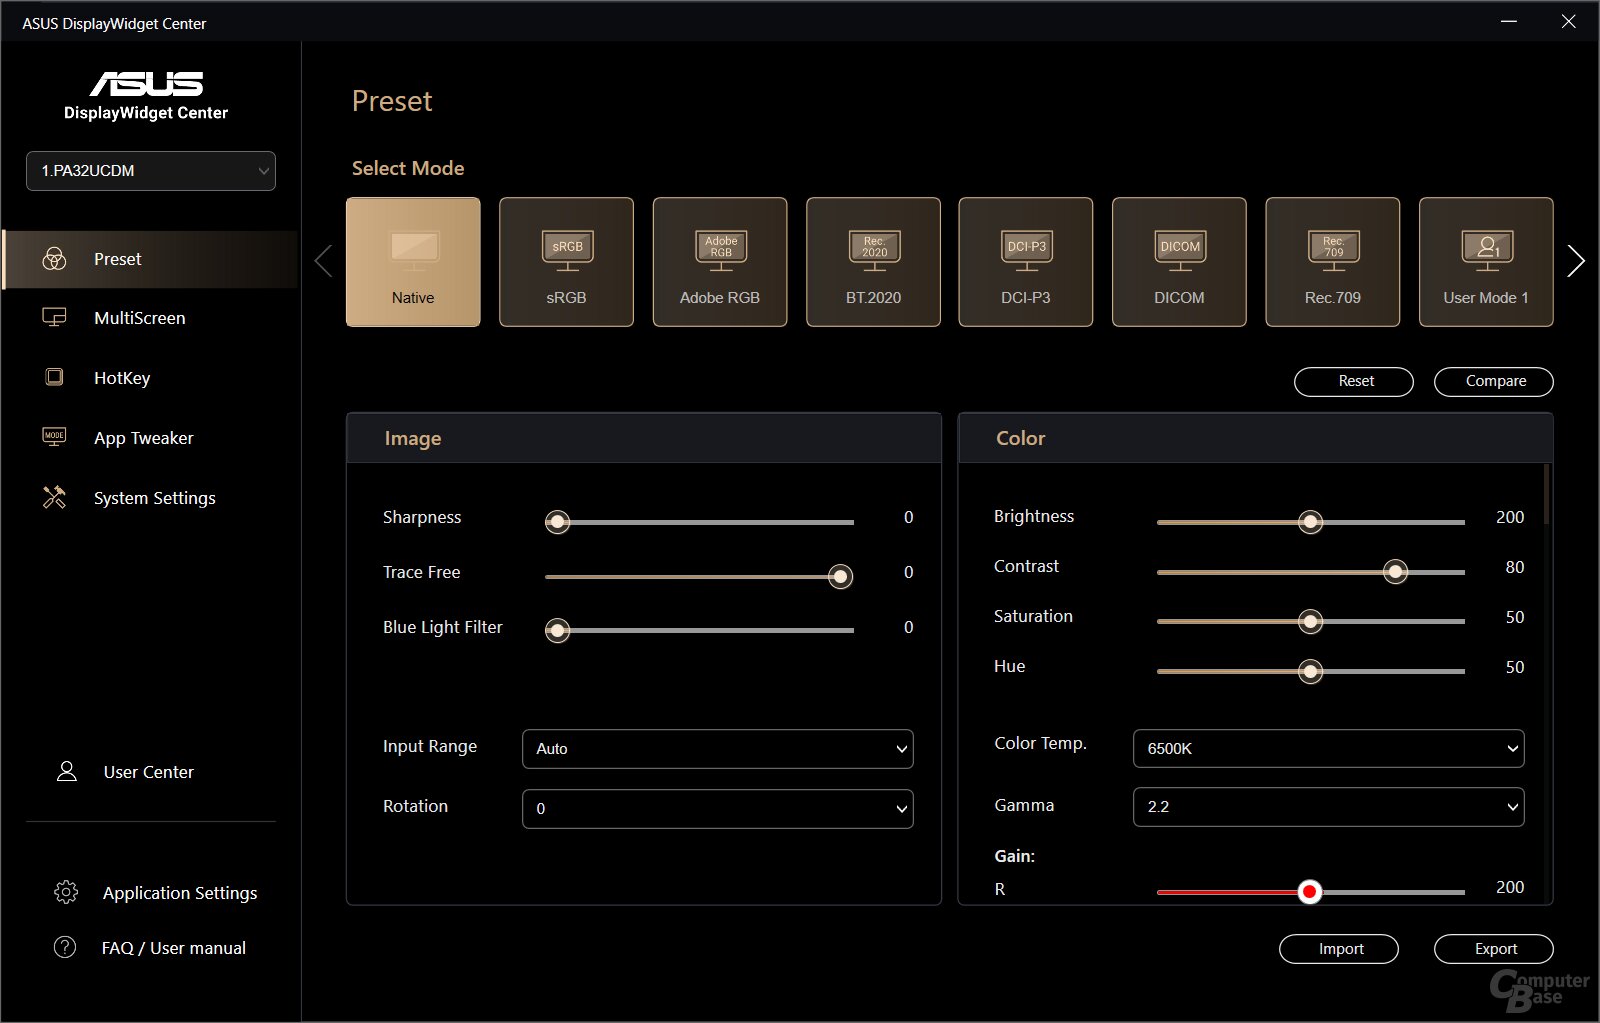This screenshot has width=1600, height=1023.
Task: Open the Color Temp. 6500K dropdown
Action: click(1327, 748)
